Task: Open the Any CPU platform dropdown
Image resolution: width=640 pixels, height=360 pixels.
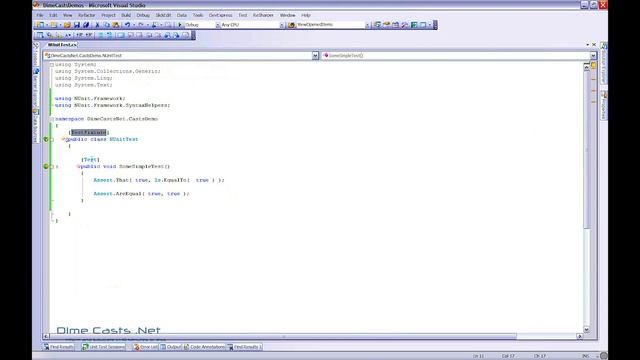Action: (282, 25)
